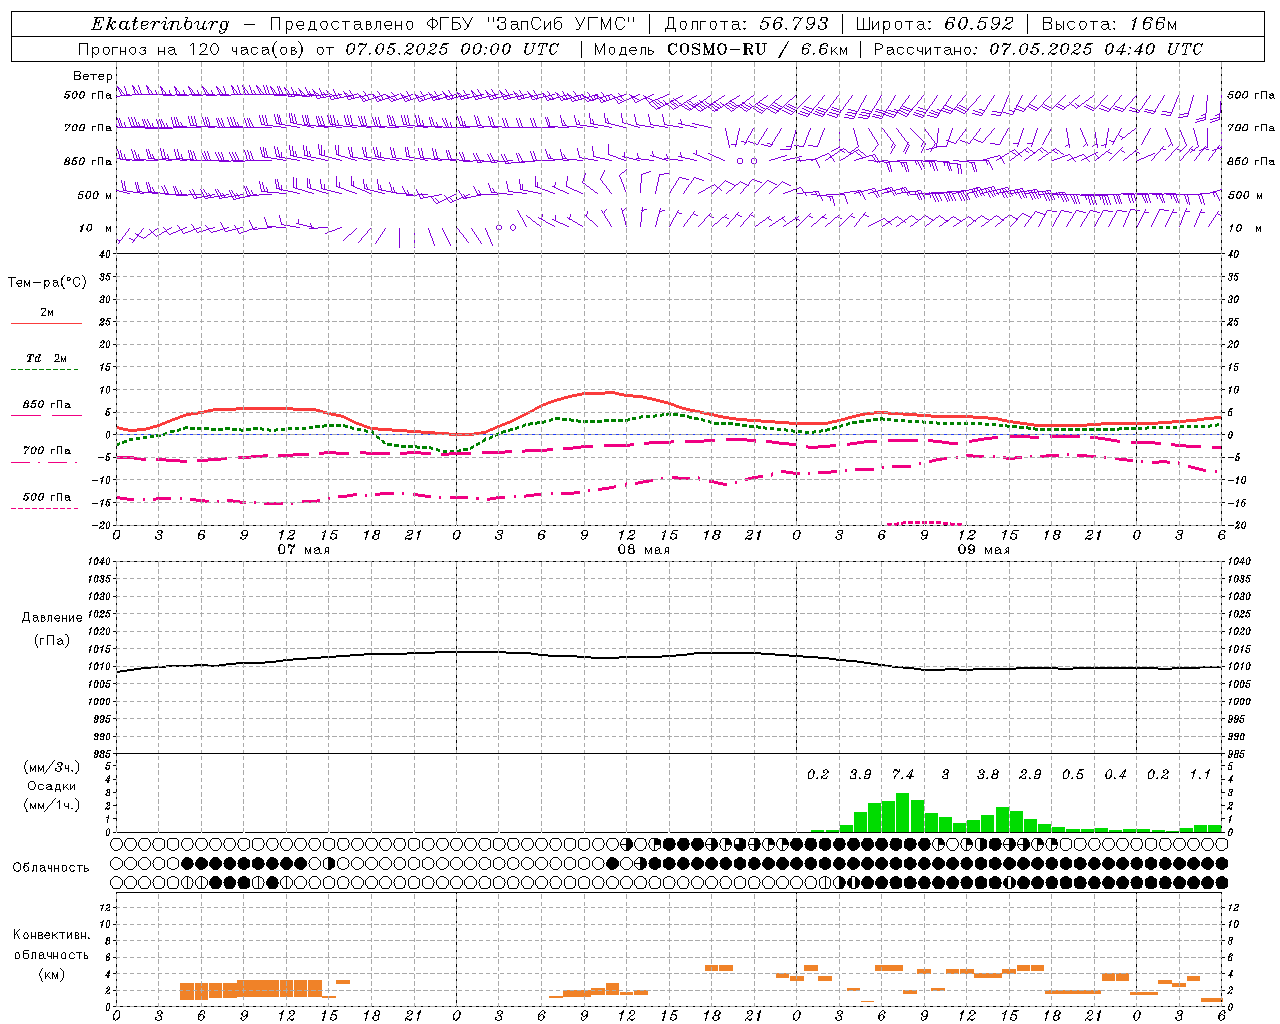Click the "Давление" pressure panel label
Screen dimensions: 1280x1024
click(52, 618)
